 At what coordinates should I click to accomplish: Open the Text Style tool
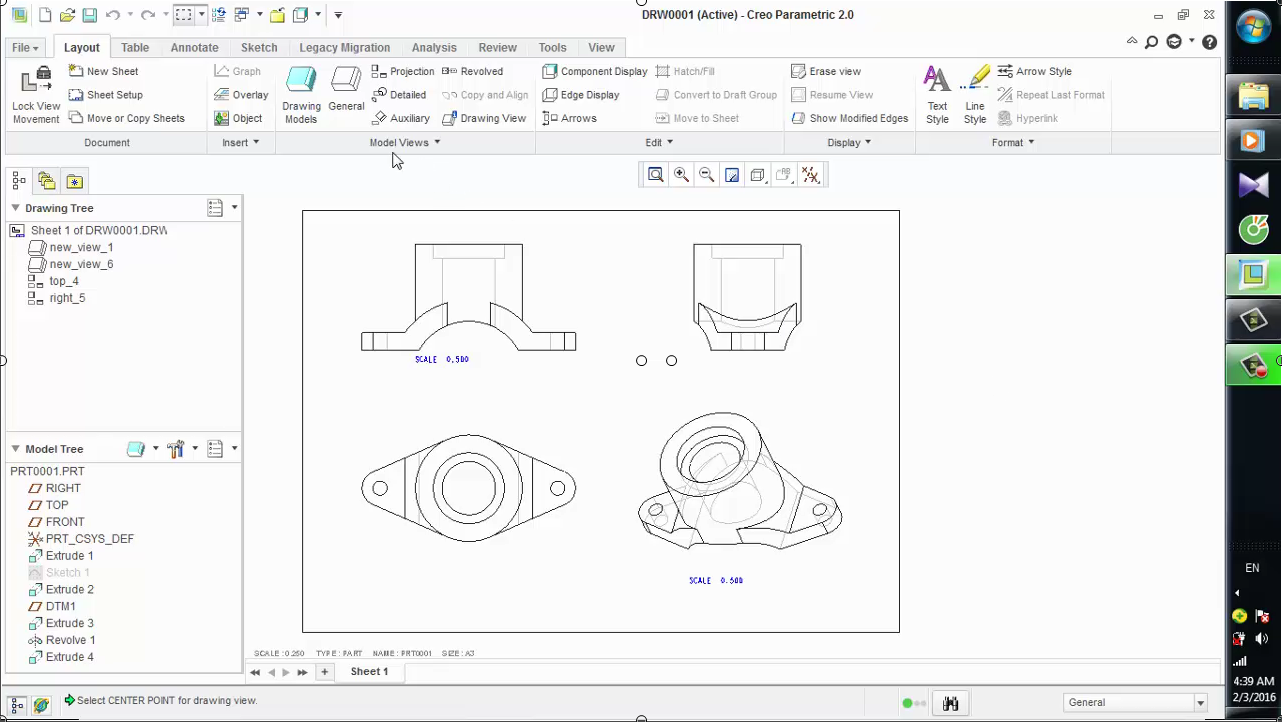coord(937,94)
